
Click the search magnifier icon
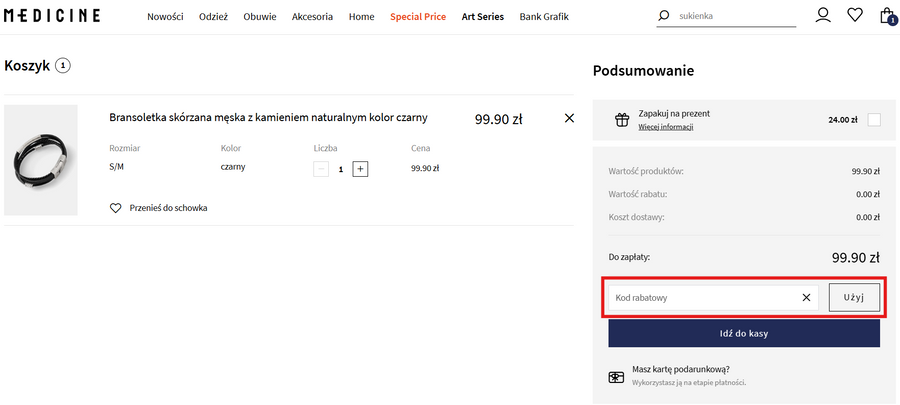pyautogui.click(x=663, y=16)
